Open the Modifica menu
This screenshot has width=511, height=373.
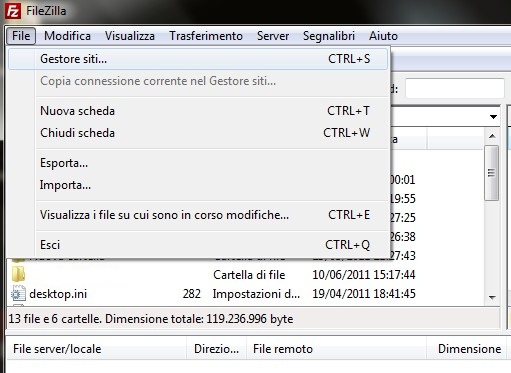67,36
